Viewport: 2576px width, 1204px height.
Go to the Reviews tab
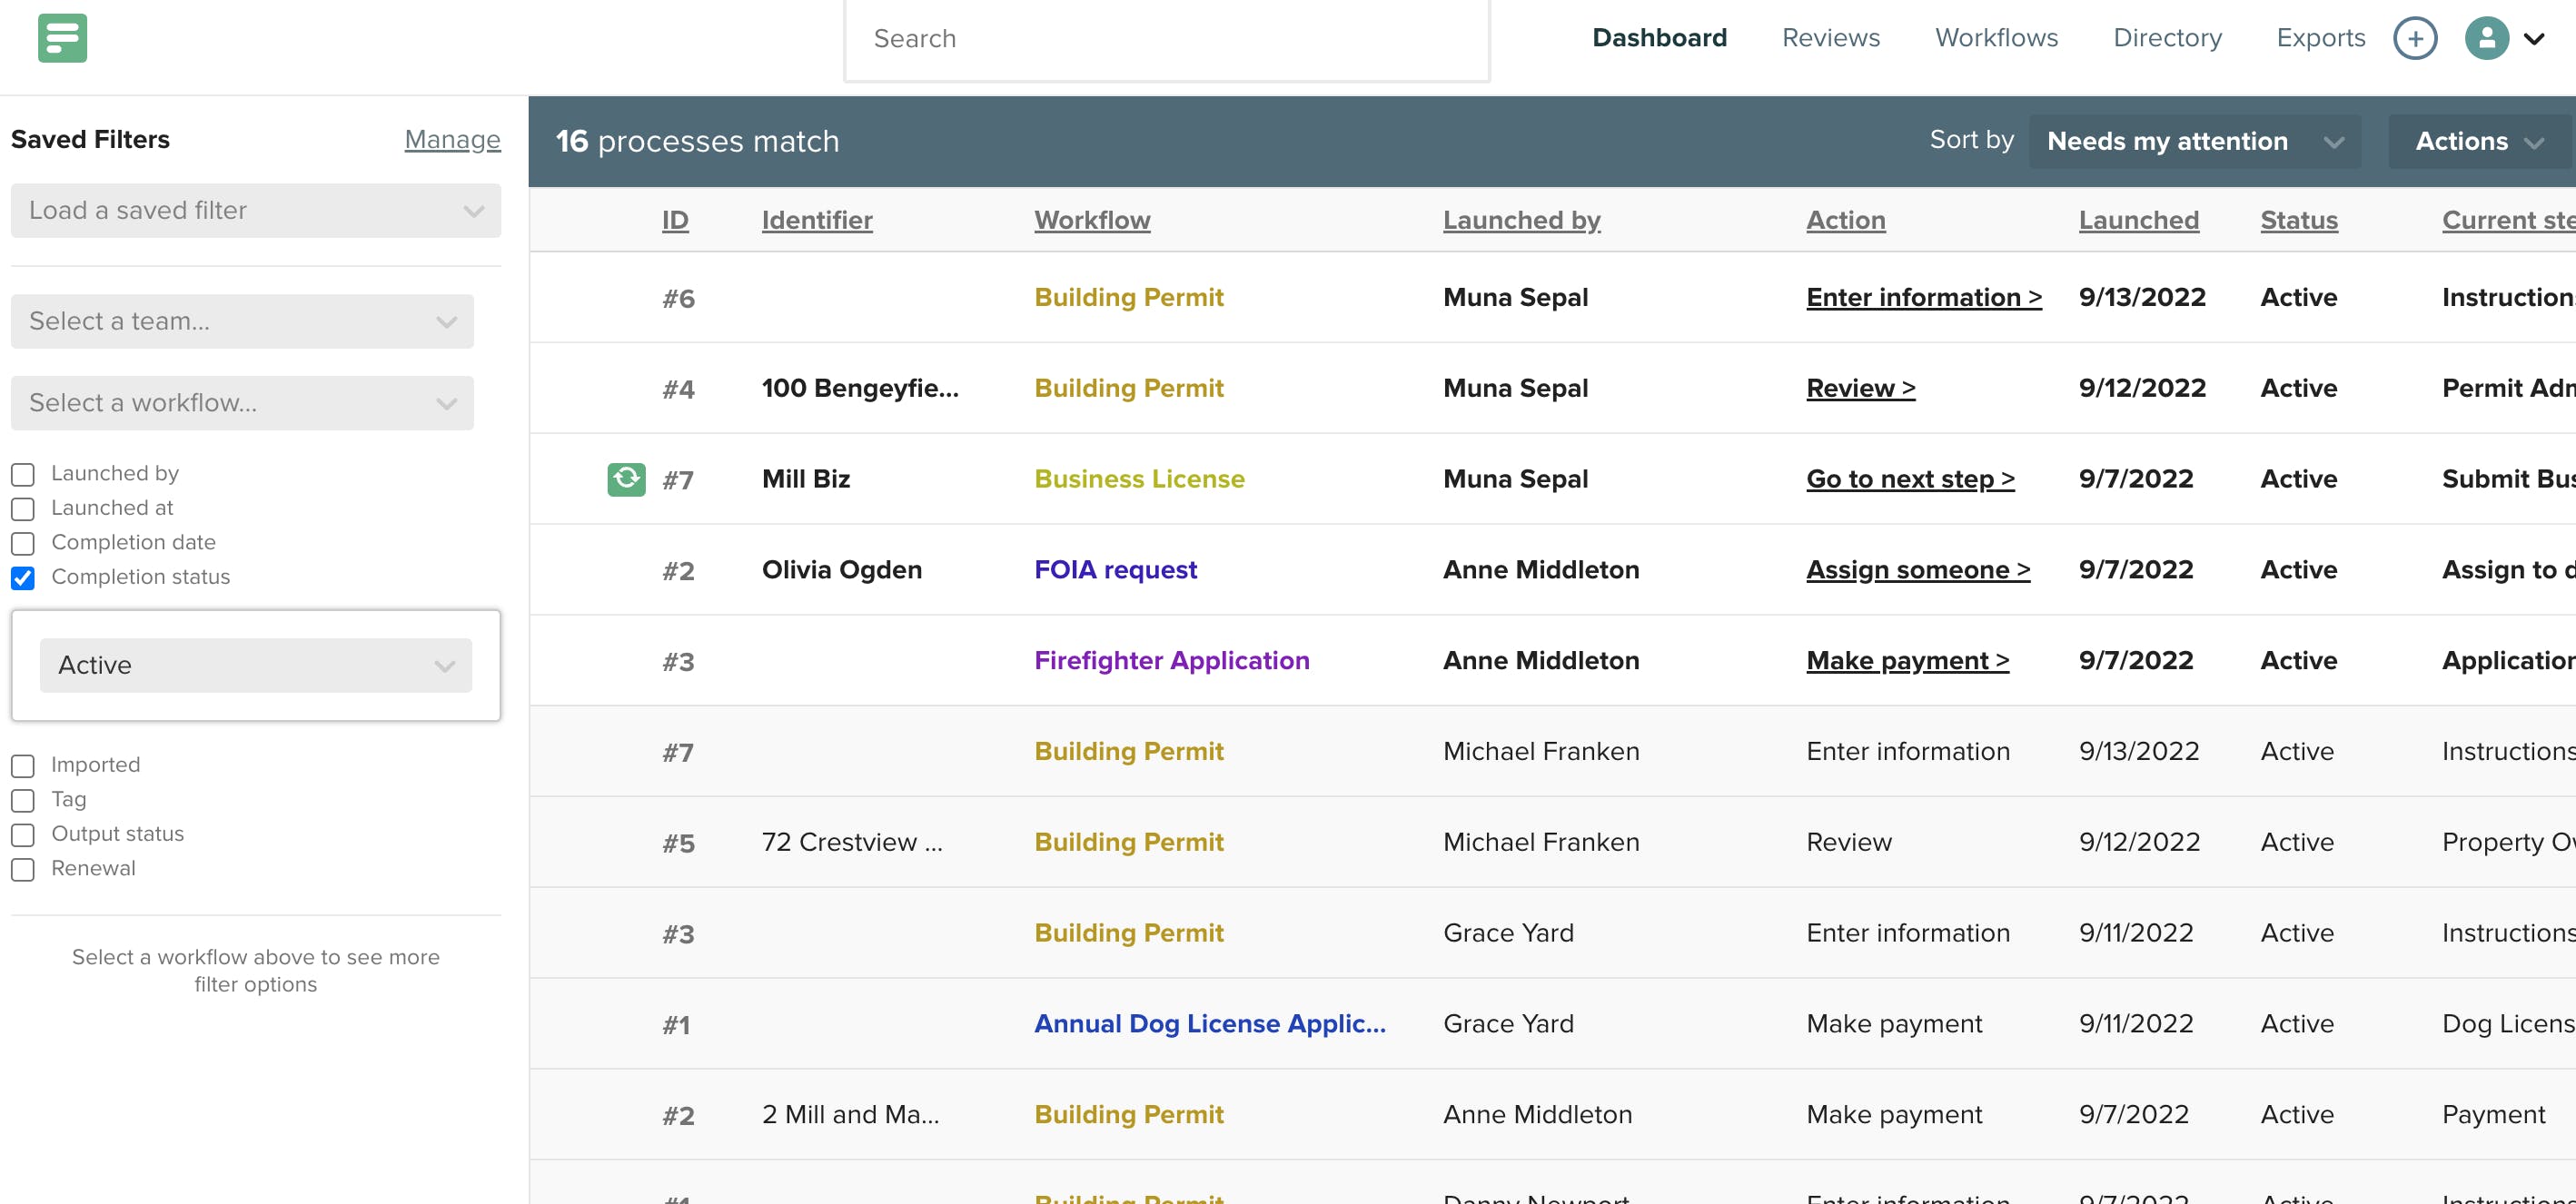pyautogui.click(x=1830, y=38)
